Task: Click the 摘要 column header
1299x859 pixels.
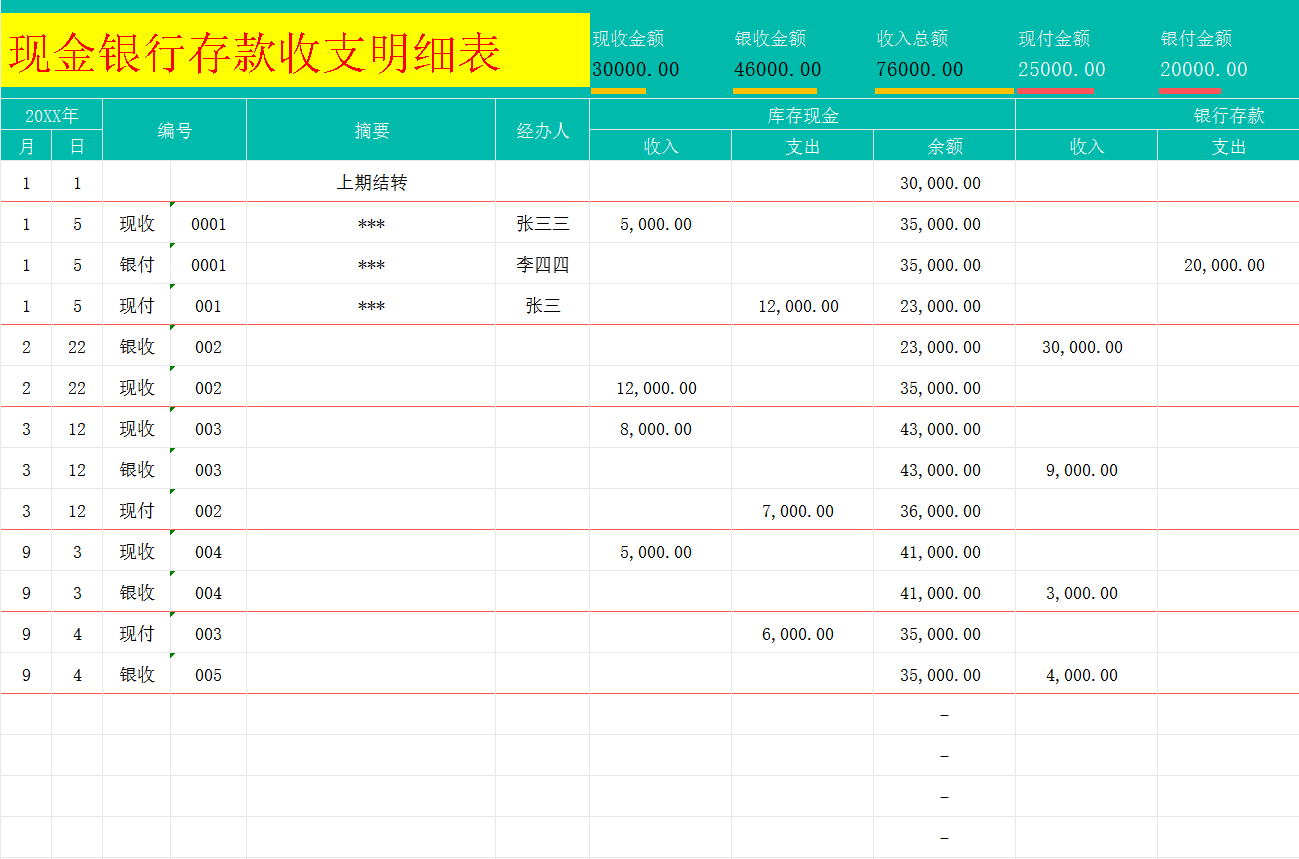Action: tap(372, 129)
